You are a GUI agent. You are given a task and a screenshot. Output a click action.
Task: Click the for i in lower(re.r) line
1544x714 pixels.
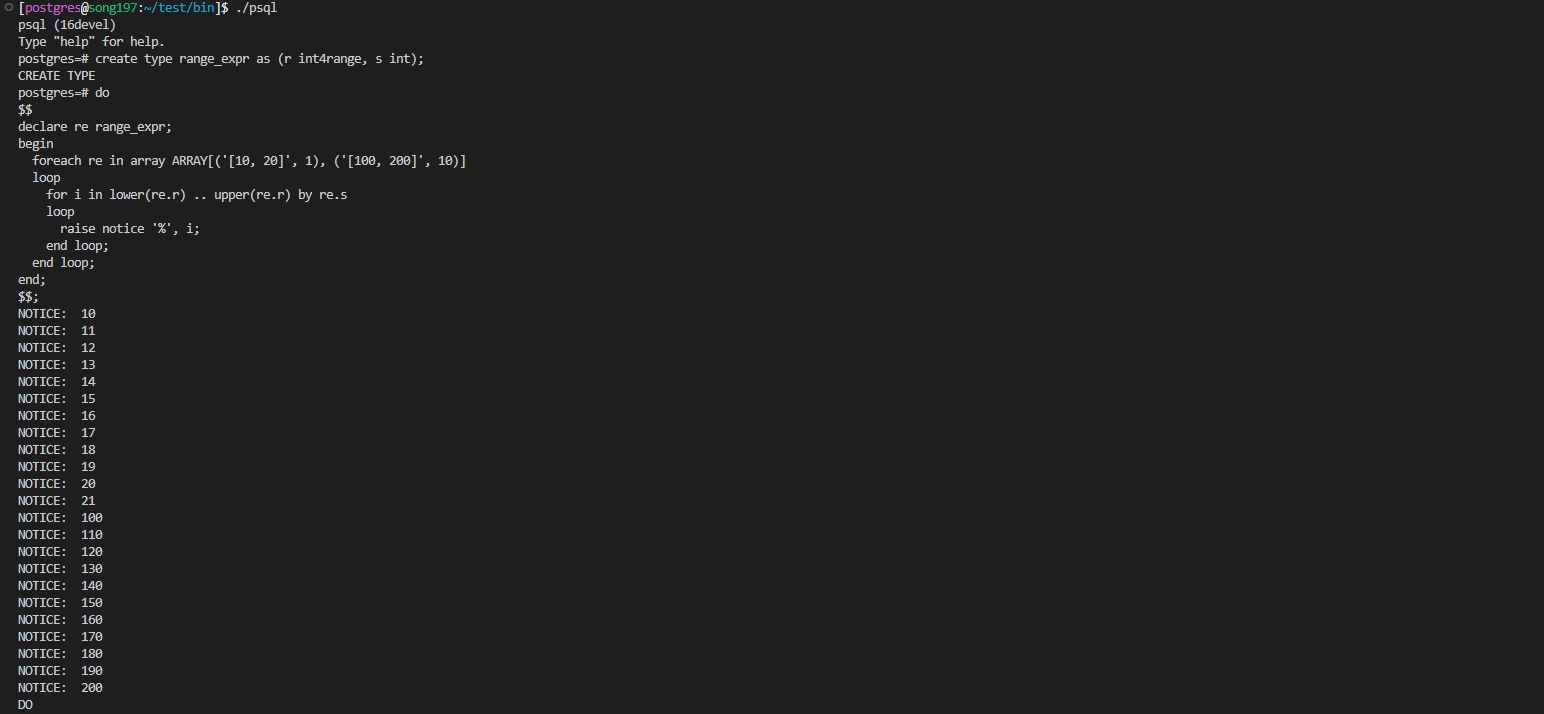(x=196, y=195)
